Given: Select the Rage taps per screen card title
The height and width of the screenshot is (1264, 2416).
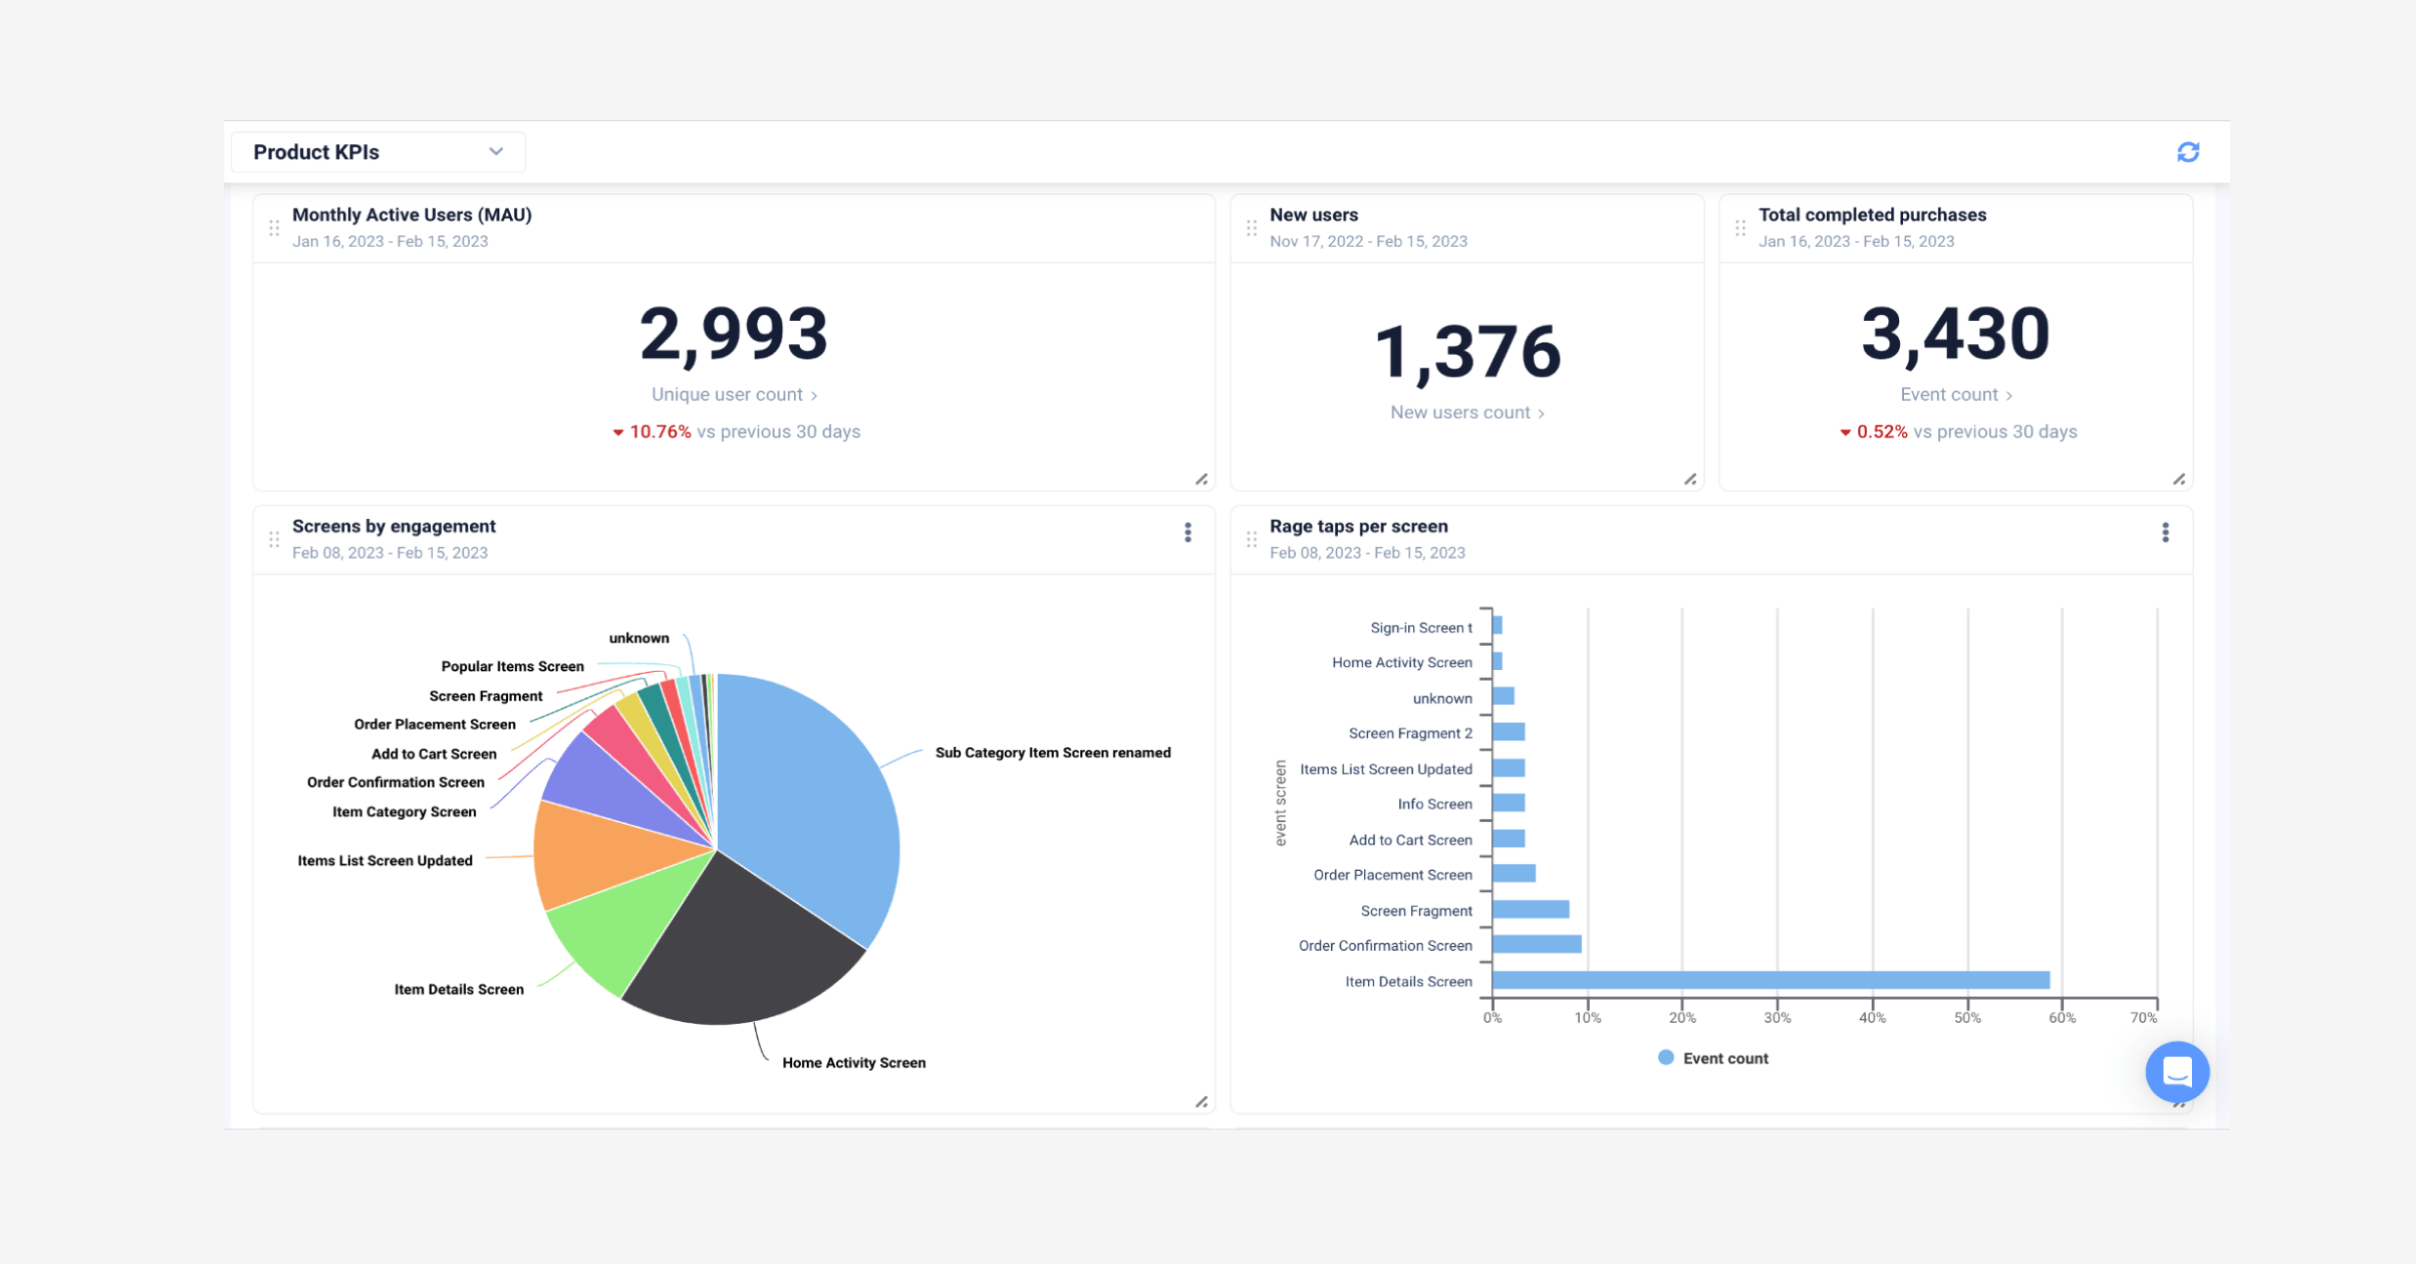Looking at the screenshot, I should [1359, 525].
